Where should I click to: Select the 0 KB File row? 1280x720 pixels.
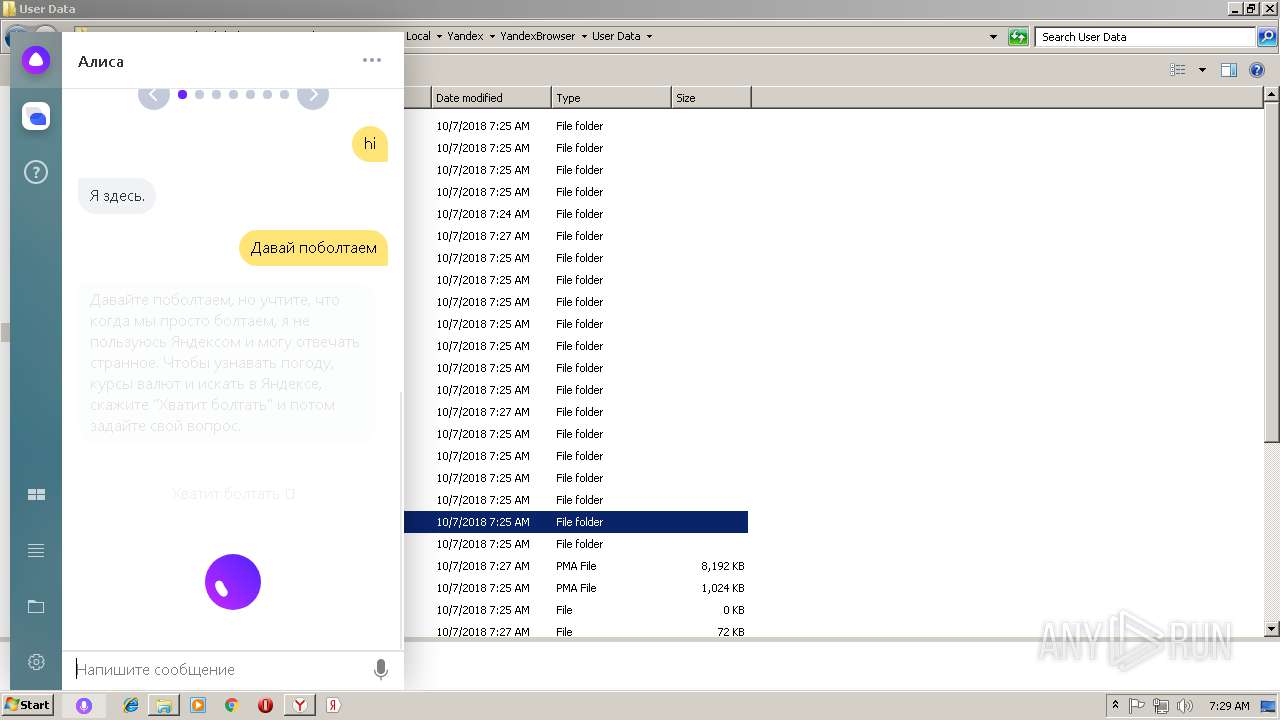[x=576, y=610]
